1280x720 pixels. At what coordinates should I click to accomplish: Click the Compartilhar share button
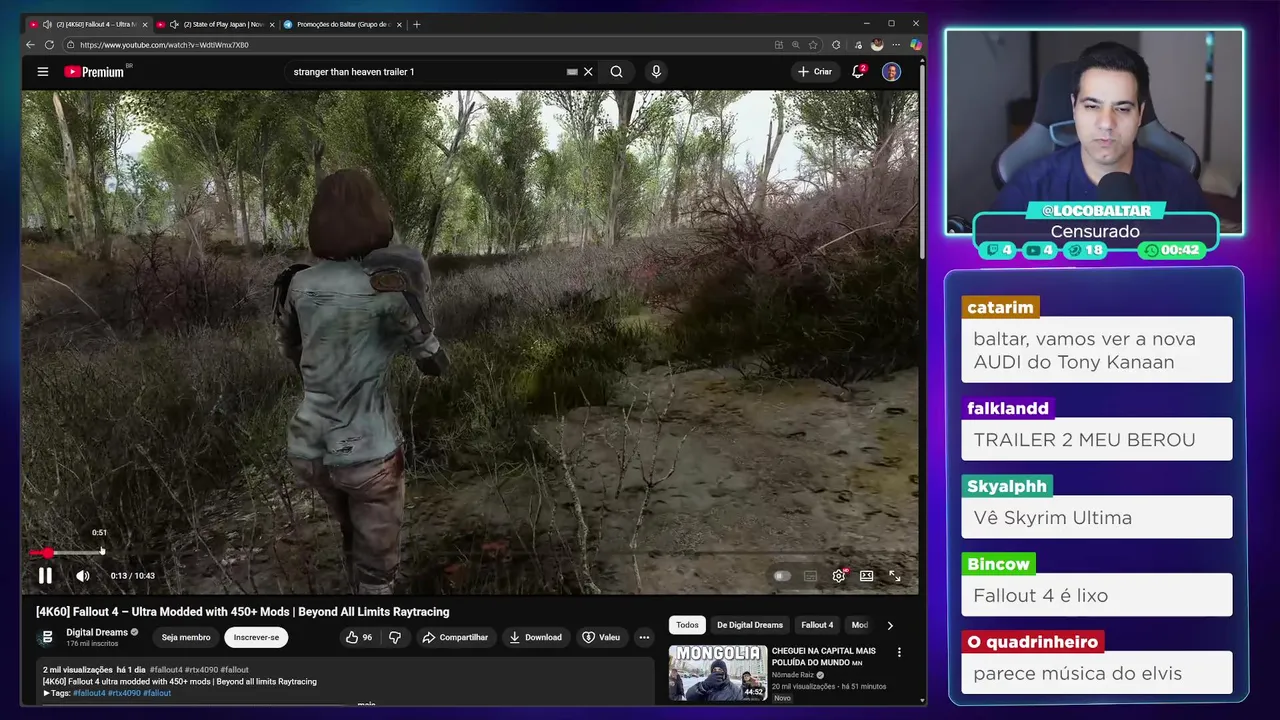coord(455,637)
